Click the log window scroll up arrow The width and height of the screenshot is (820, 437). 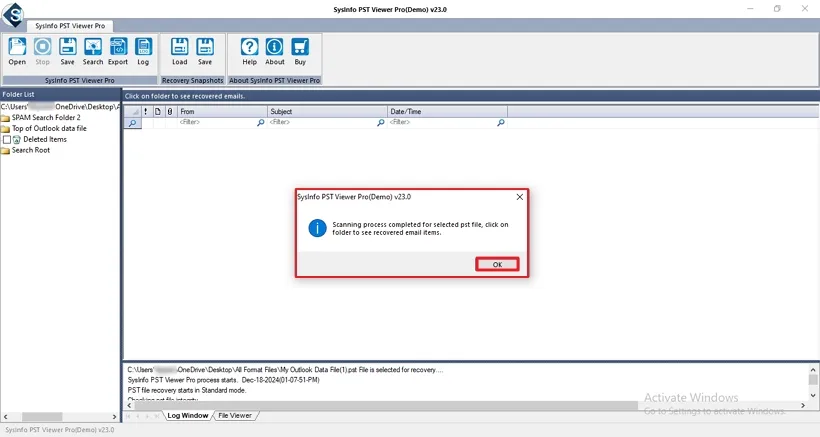813,370
